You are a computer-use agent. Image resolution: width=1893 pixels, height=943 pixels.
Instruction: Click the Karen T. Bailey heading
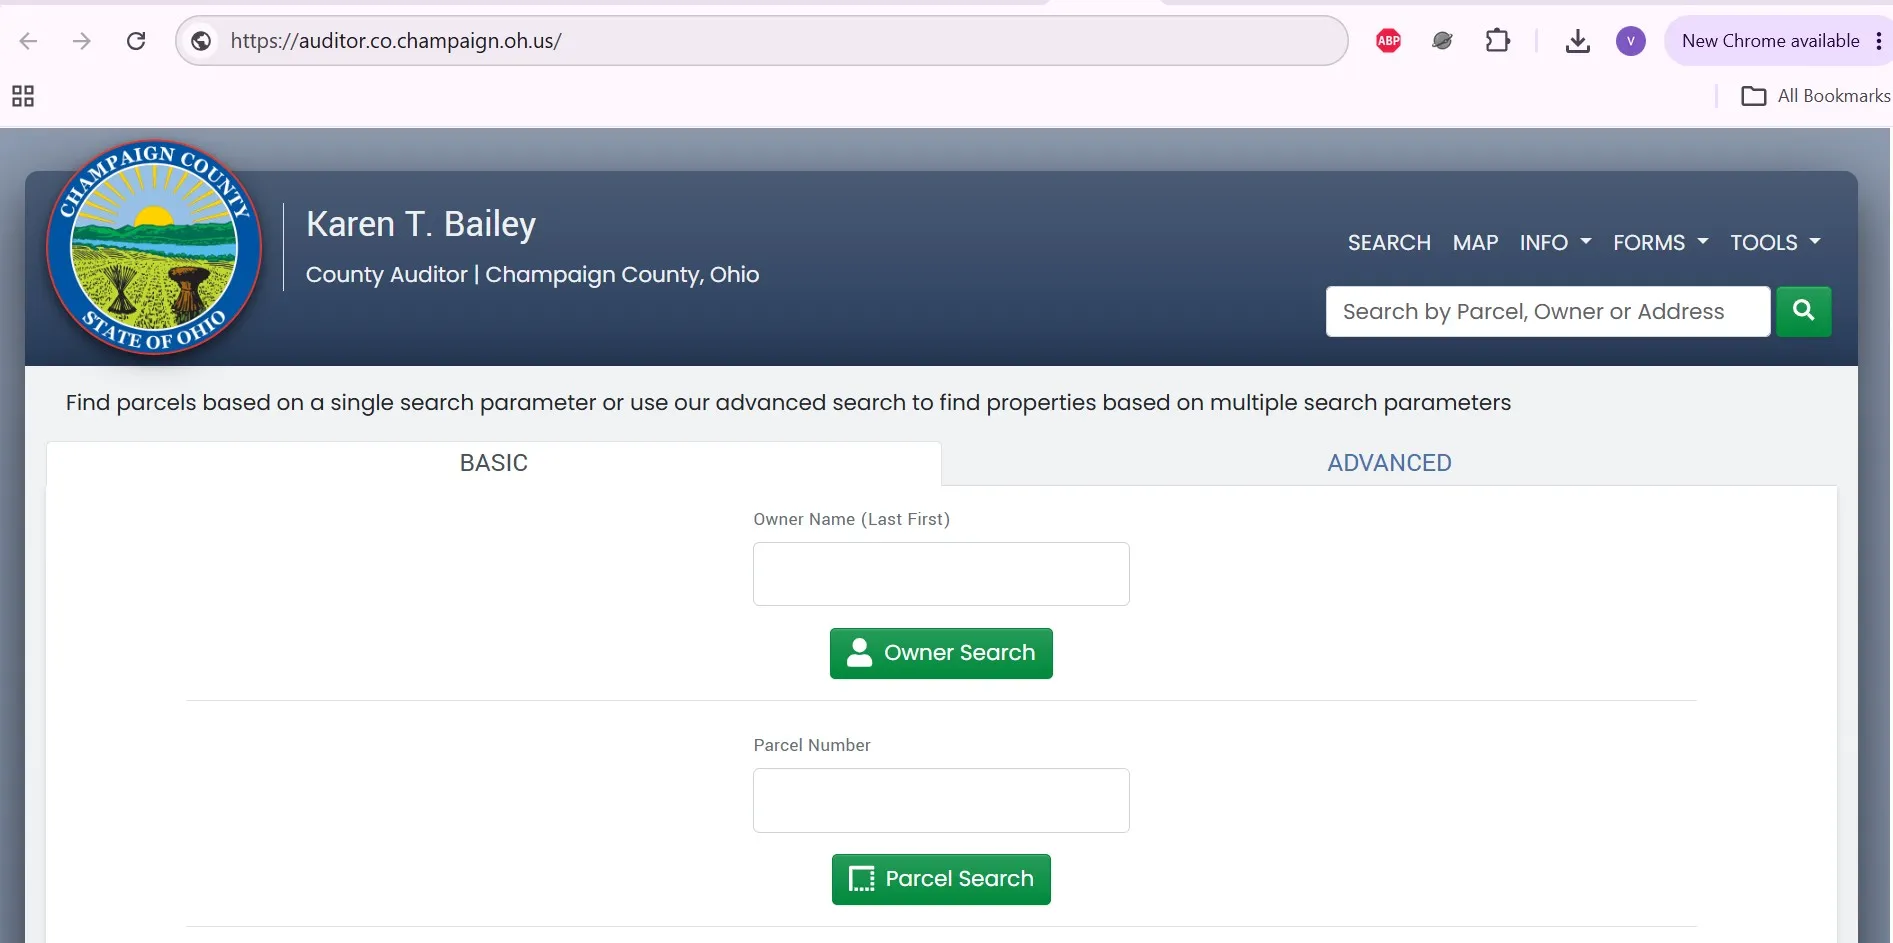[x=421, y=224]
